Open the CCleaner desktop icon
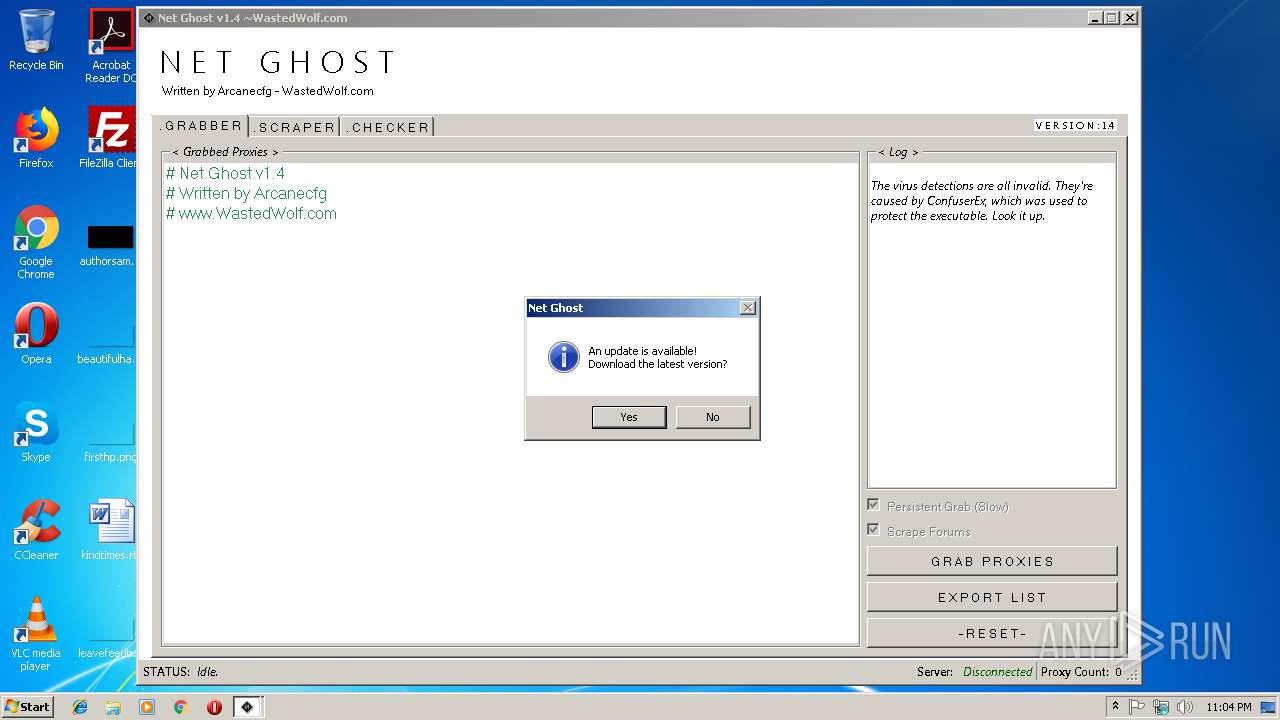Image resolution: width=1280 pixels, height=720 pixels. click(36, 530)
